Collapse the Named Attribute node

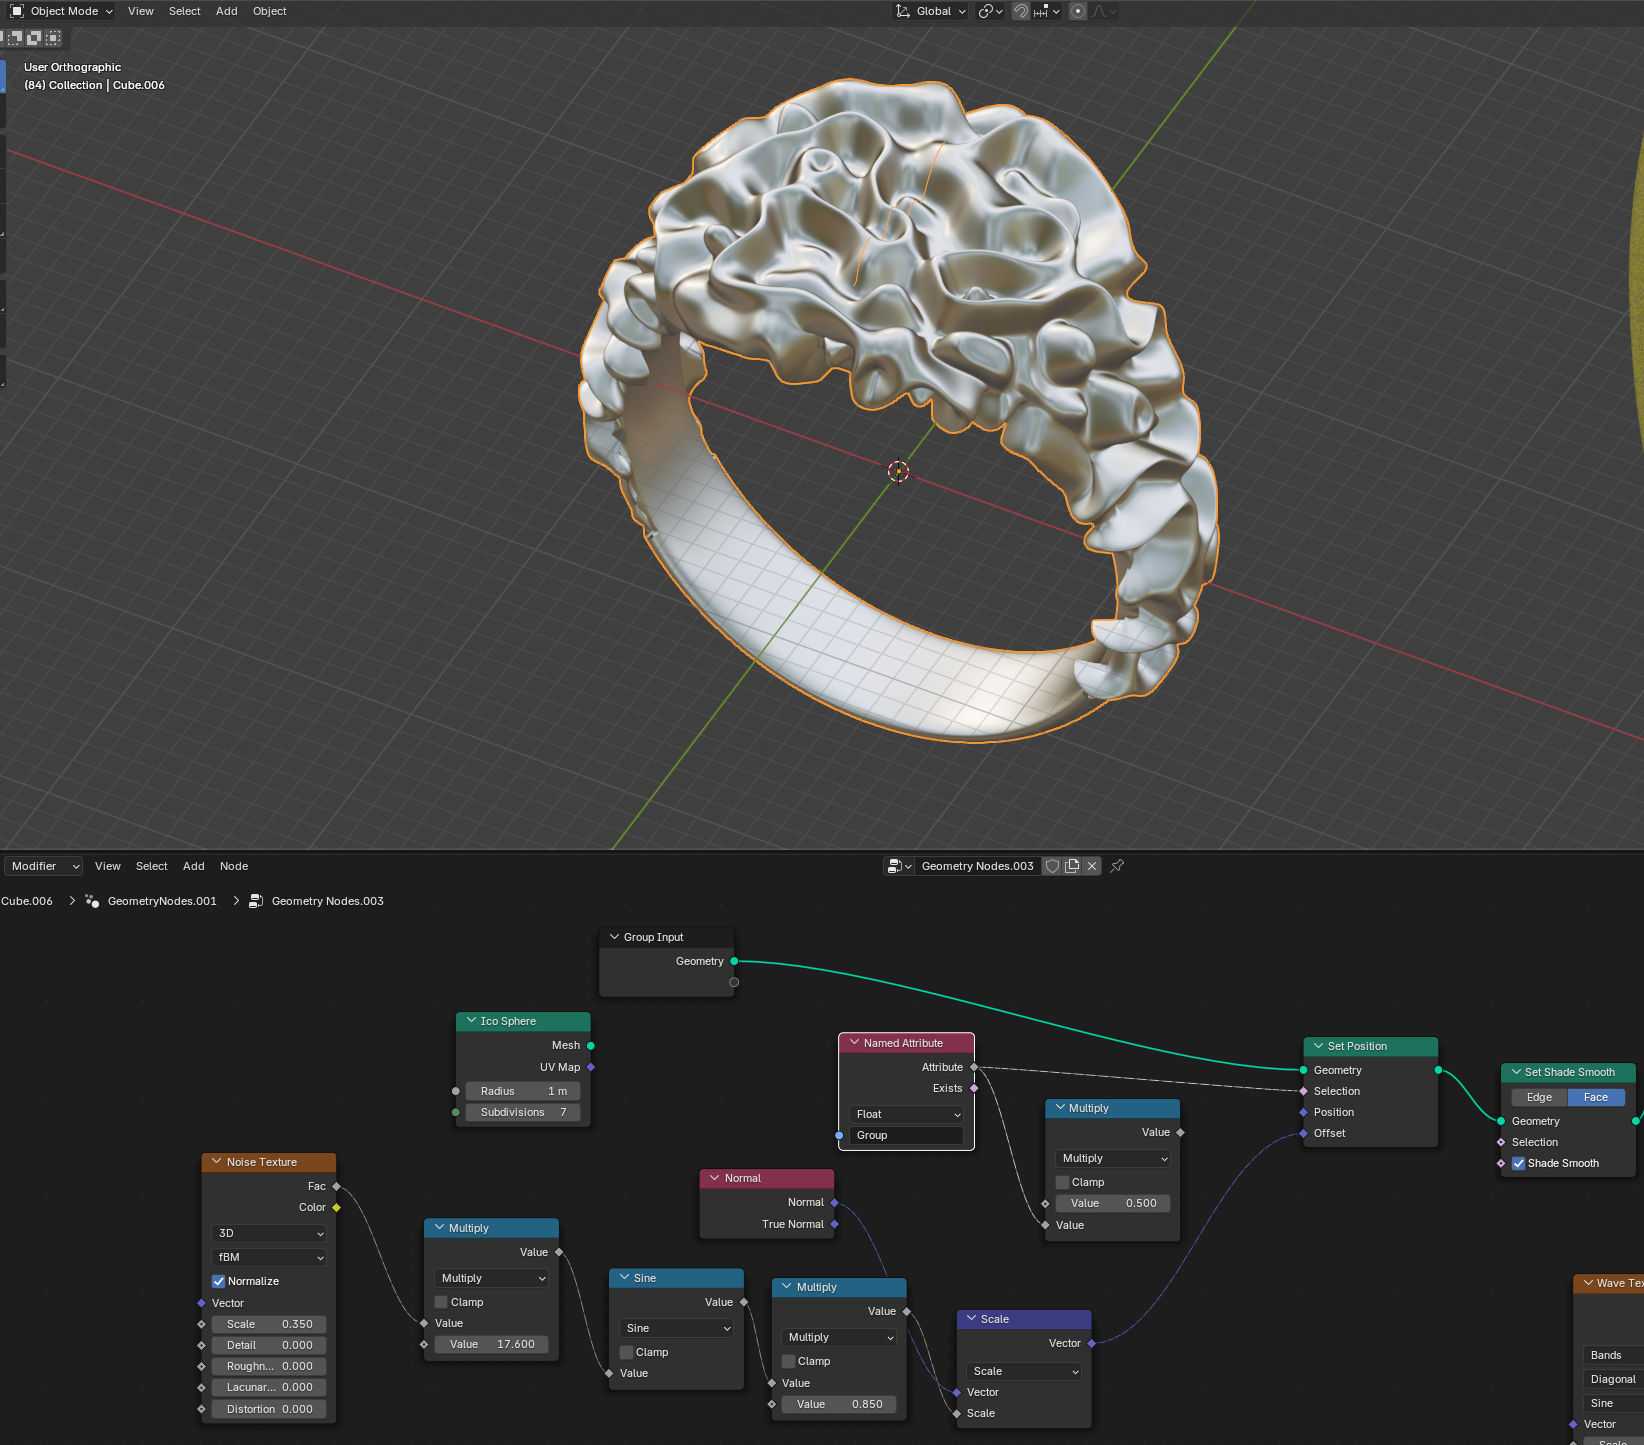(855, 1043)
